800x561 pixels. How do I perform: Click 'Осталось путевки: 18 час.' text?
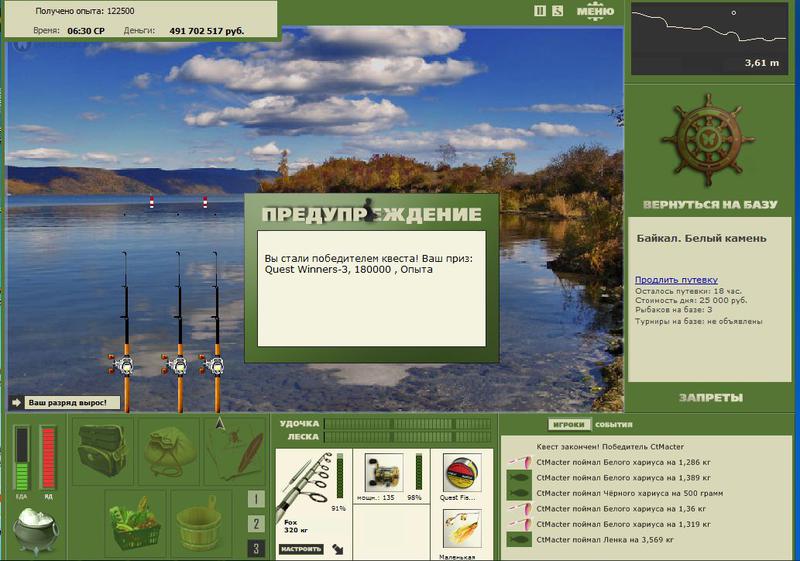pyautogui.click(x=688, y=291)
